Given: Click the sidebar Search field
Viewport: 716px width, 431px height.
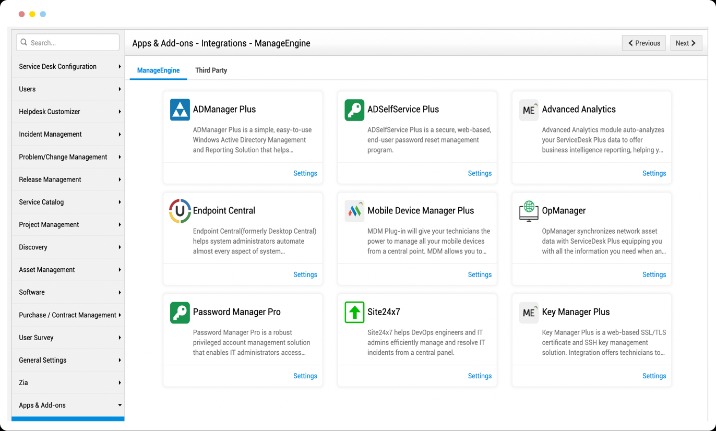Looking at the screenshot, I should pyautogui.click(x=70, y=43).
